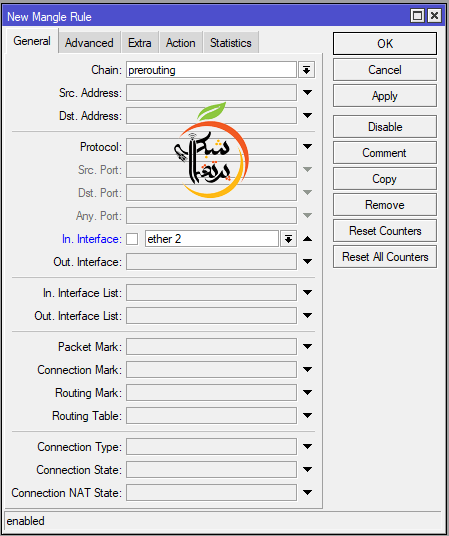Click the Reset All Counters button

click(x=385, y=257)
